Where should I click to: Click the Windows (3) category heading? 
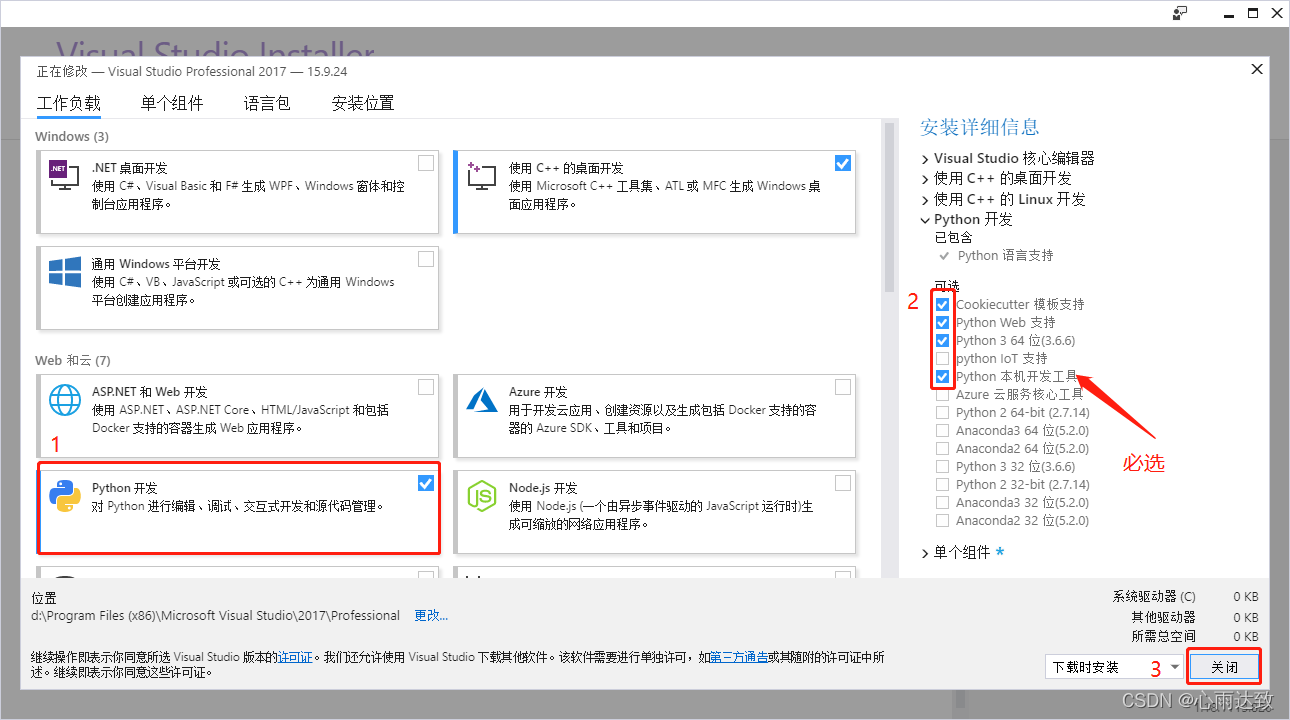click(x=72, y=136)
